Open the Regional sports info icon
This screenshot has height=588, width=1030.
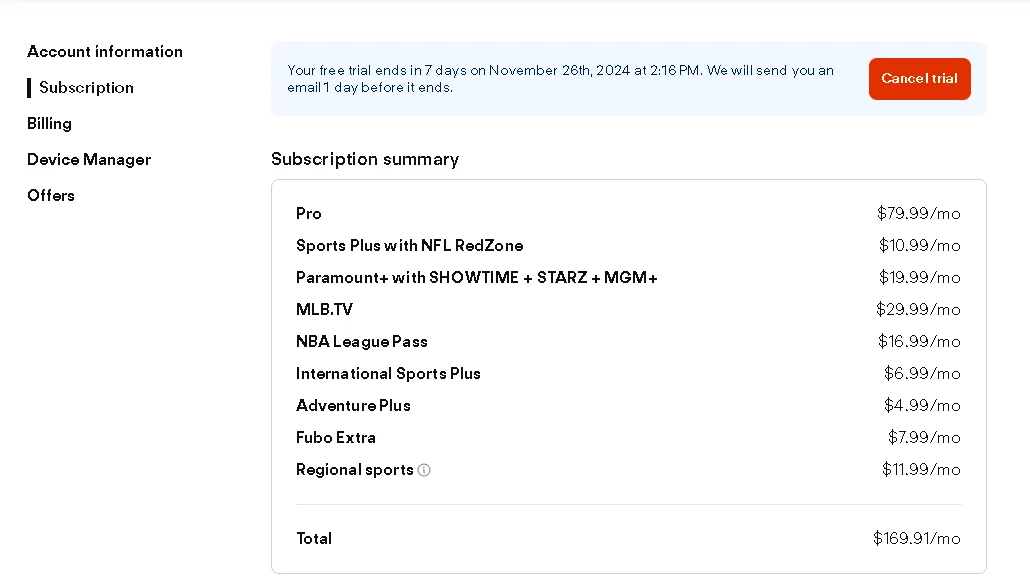[424, 470]
